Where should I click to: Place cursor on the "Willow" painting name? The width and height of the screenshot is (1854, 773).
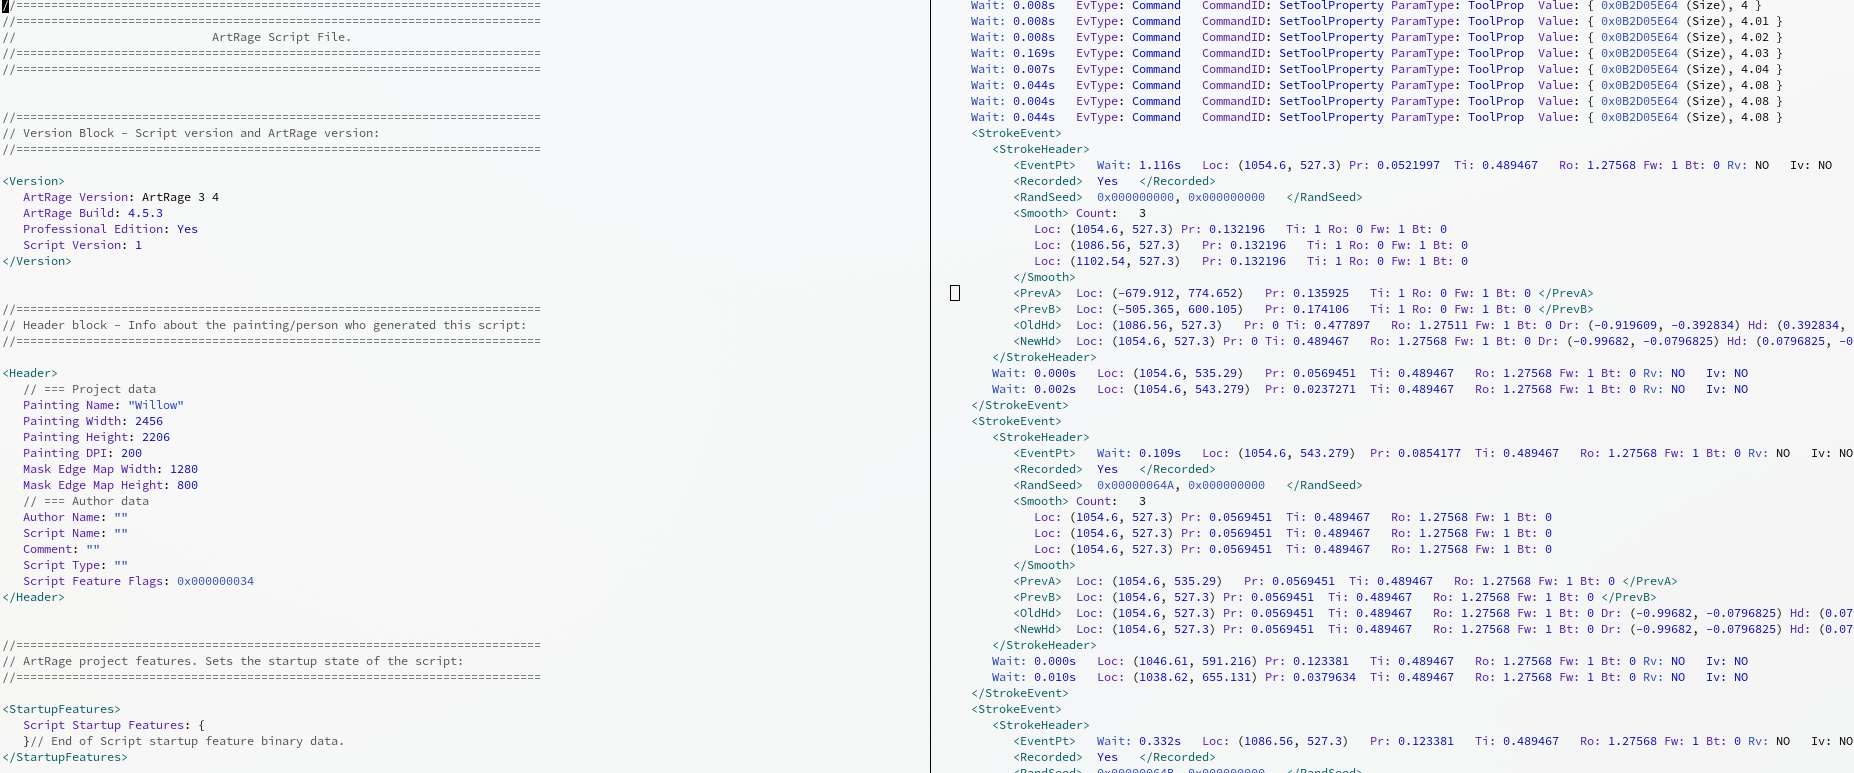click(x=156, y=405)
